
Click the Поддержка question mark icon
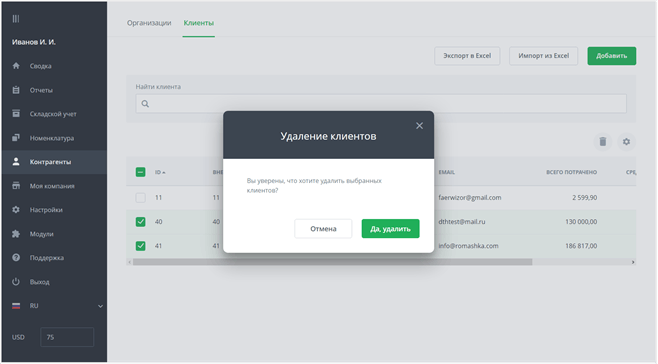pos(16,258)
